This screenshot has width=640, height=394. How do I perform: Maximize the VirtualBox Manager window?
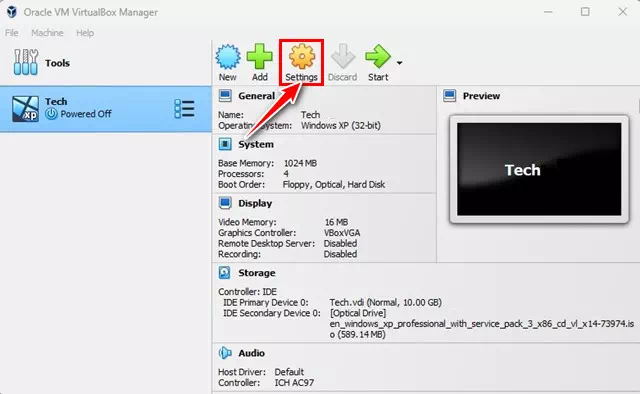(585, 12)
